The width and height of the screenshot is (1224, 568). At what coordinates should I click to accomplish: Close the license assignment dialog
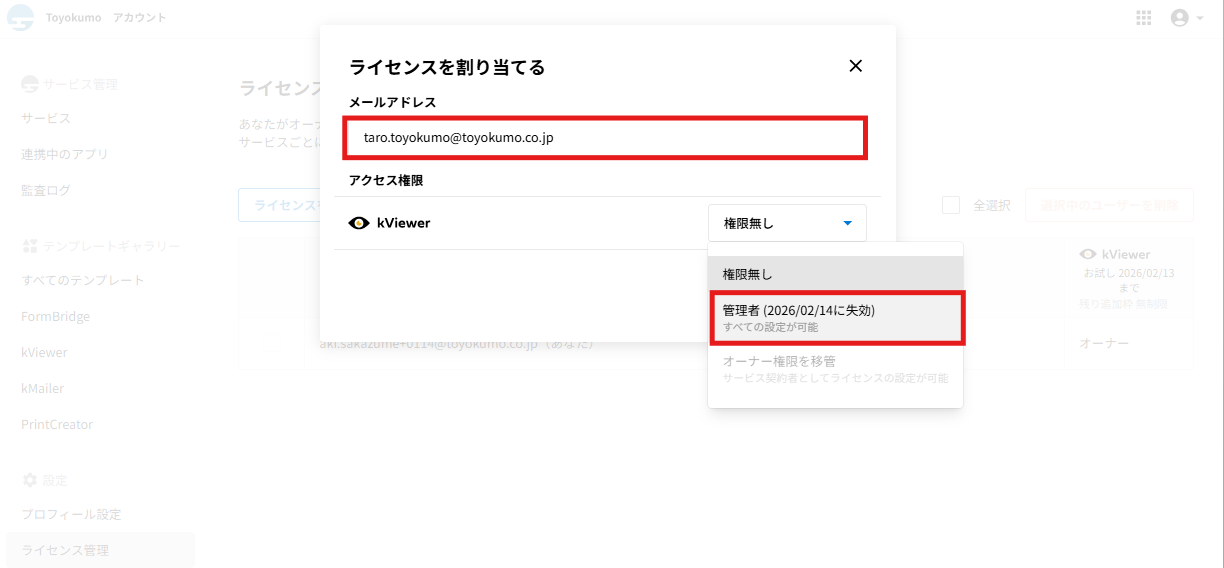pyautogui.click(x=855, y=66)
